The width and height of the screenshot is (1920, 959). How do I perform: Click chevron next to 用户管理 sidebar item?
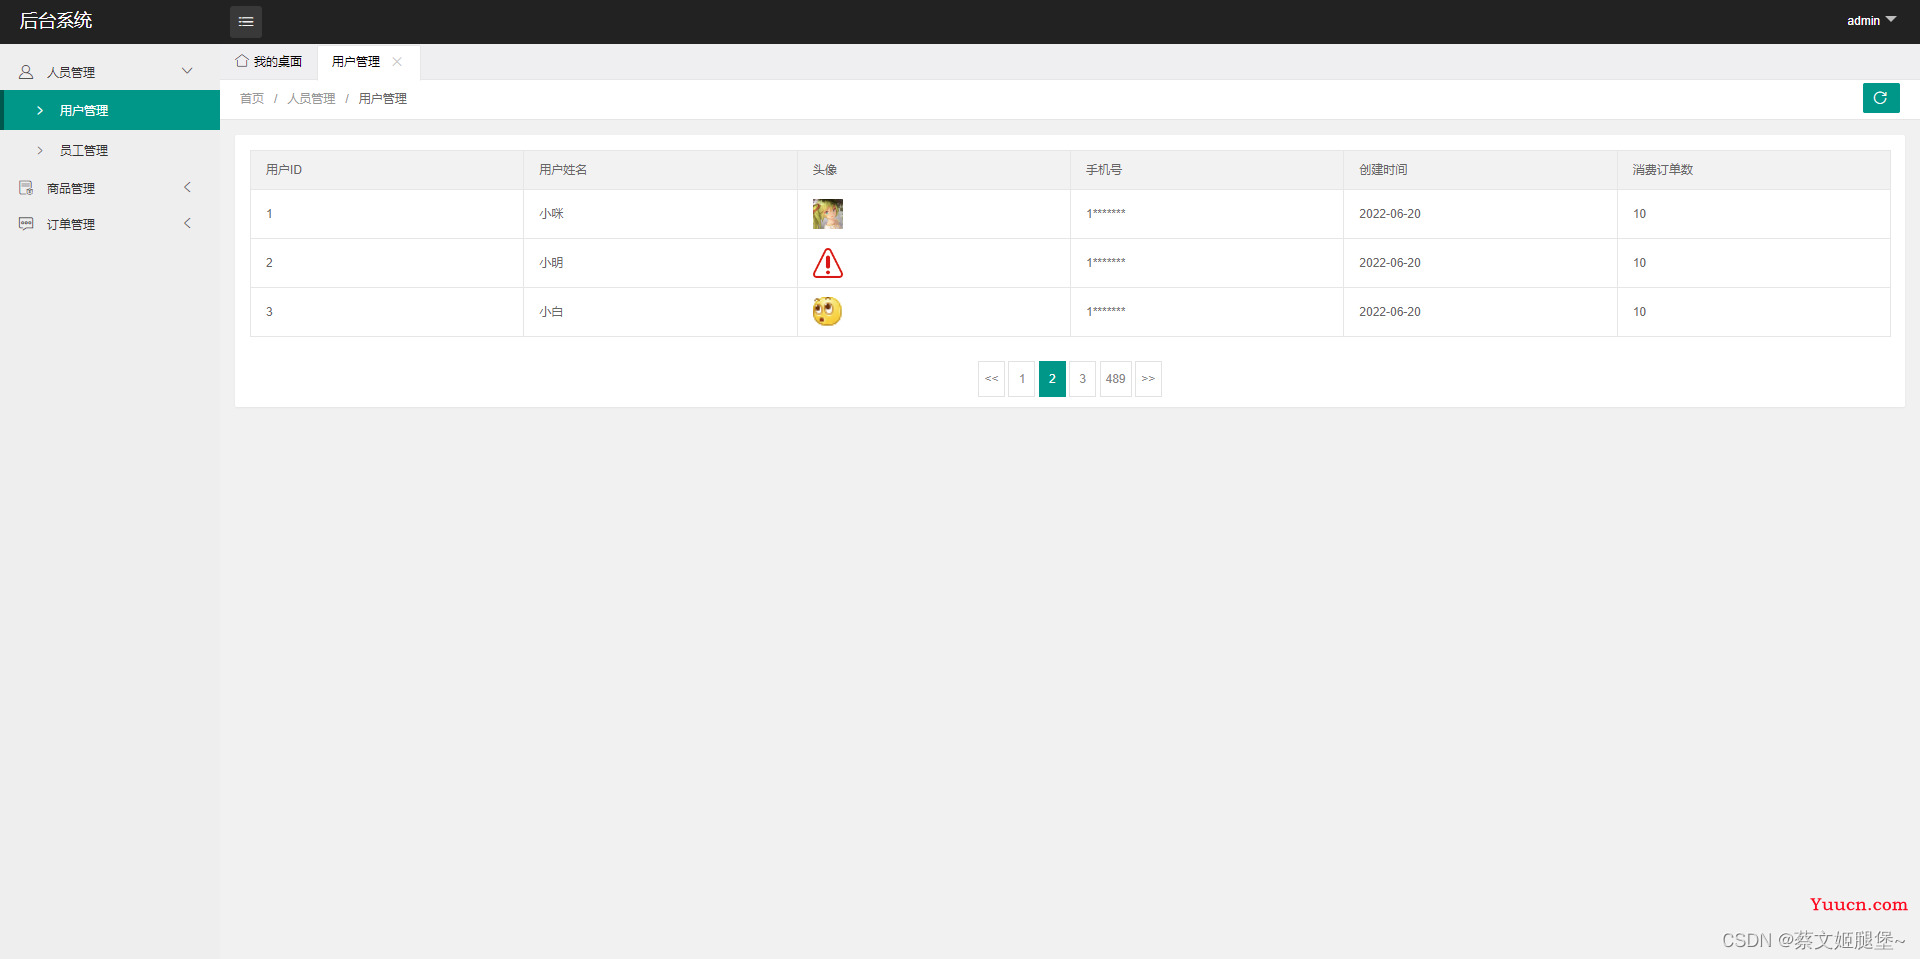(x=40, y=110)
